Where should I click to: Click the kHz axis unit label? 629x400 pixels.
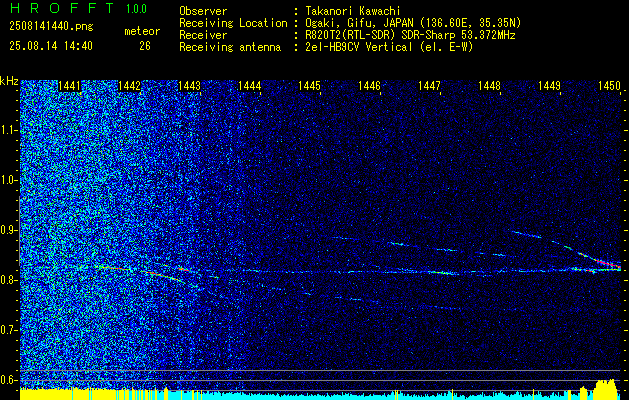9,82
